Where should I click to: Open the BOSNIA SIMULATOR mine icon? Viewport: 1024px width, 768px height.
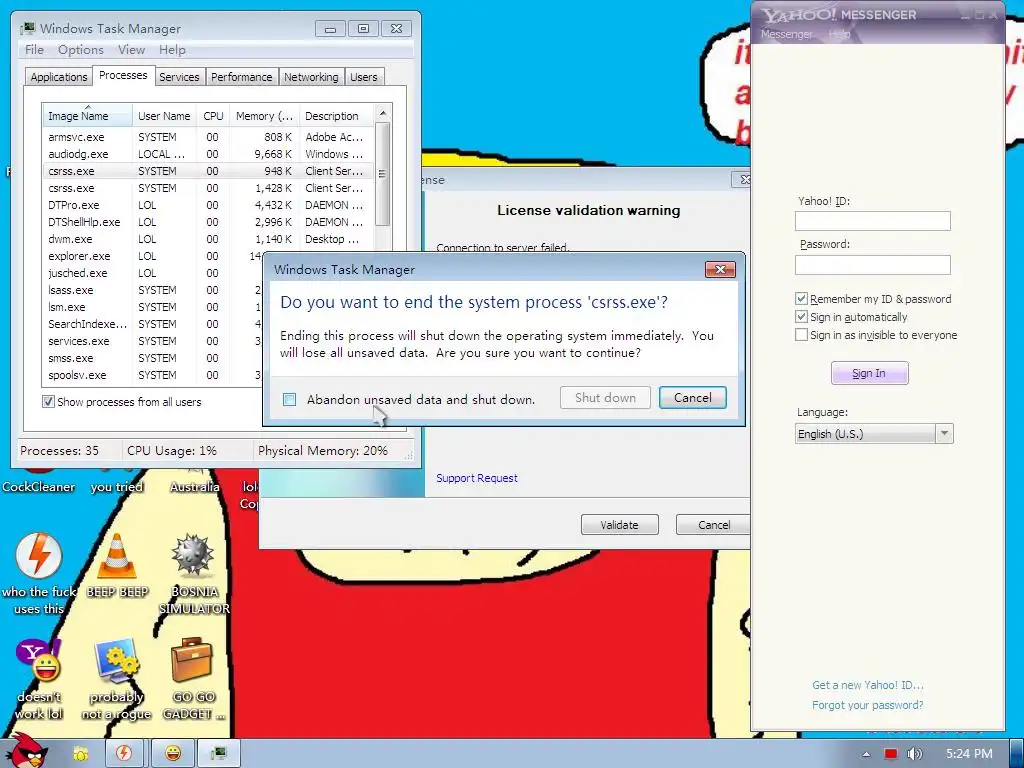(193, 556)
